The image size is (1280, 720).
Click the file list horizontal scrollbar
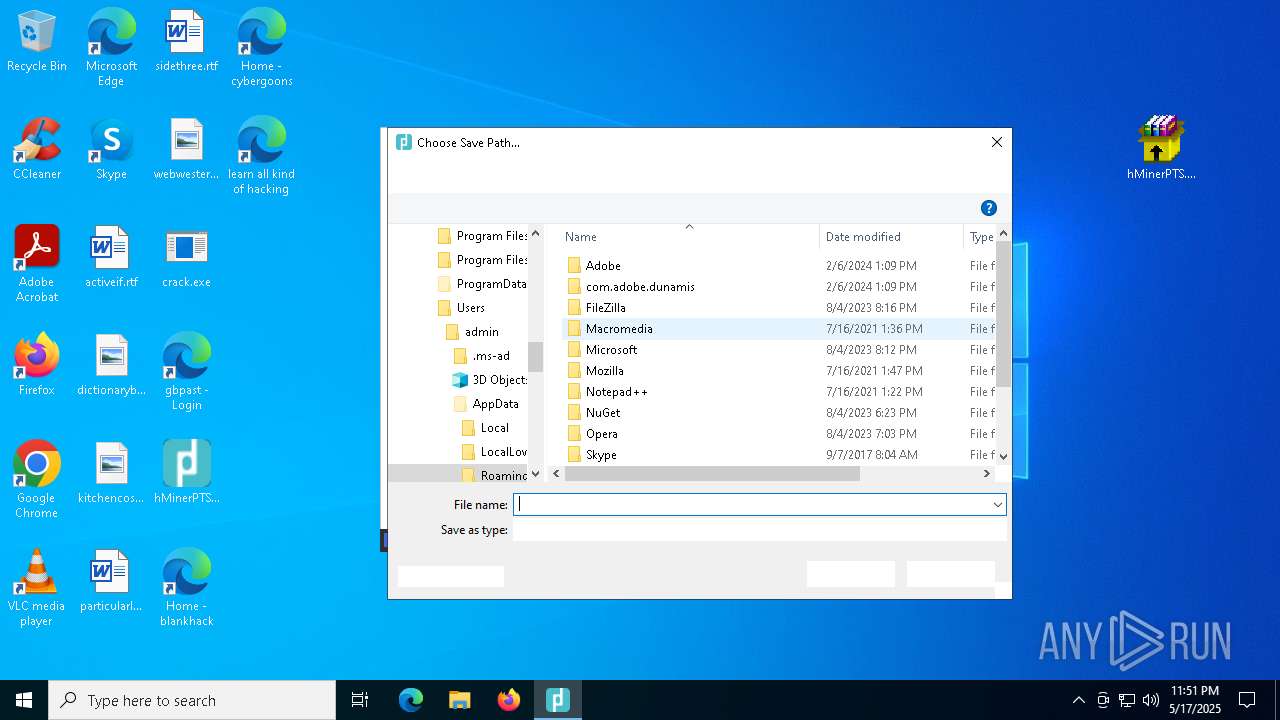(x=712, y=474)
